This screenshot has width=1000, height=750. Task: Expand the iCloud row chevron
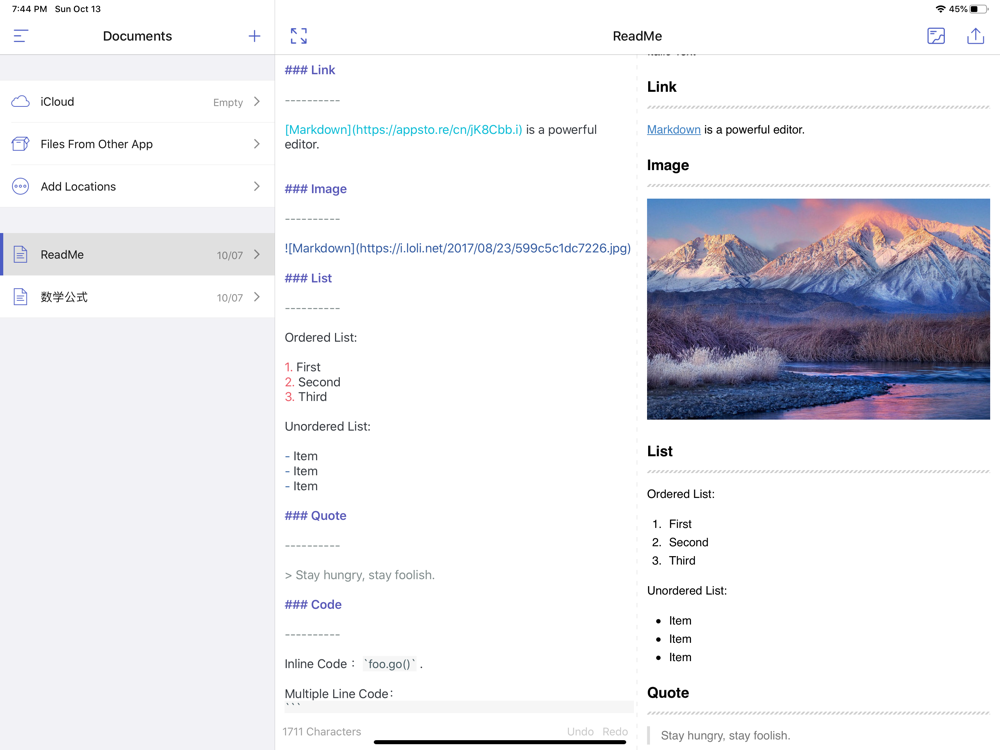click(x=256, y=101)
